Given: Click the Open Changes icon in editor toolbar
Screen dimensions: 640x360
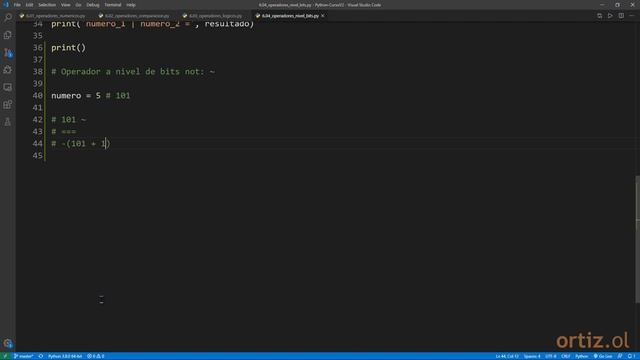Looking at the screenshot, I should [x=599, y=16].
